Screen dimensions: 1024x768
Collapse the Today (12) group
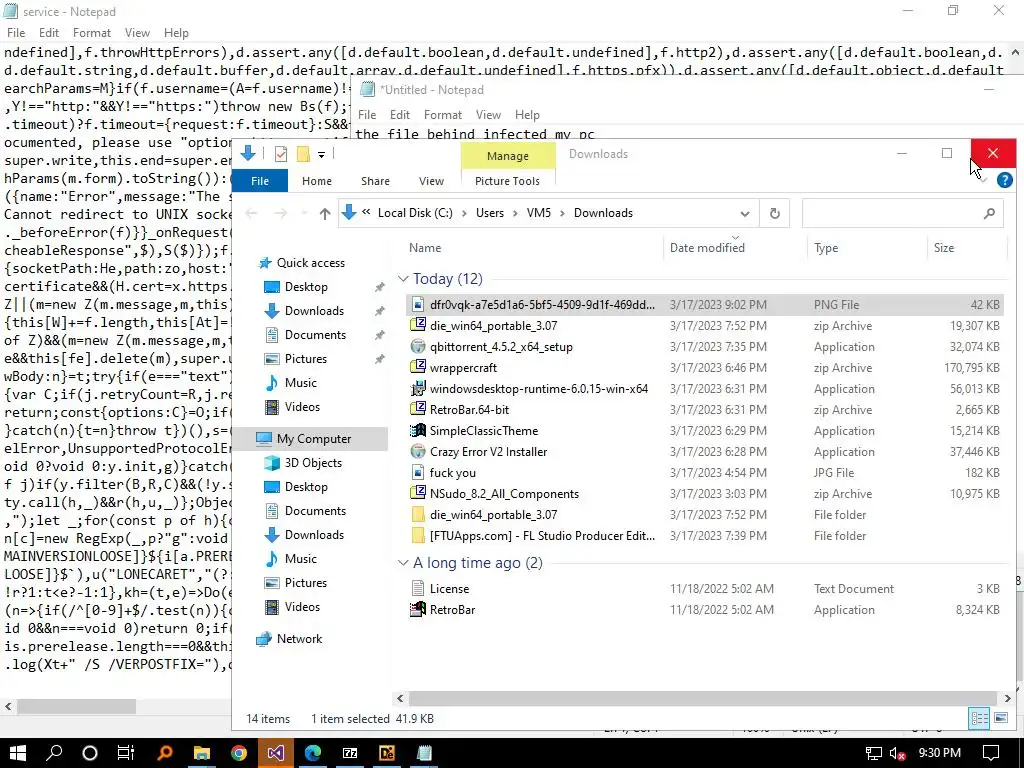pos(403,279)
